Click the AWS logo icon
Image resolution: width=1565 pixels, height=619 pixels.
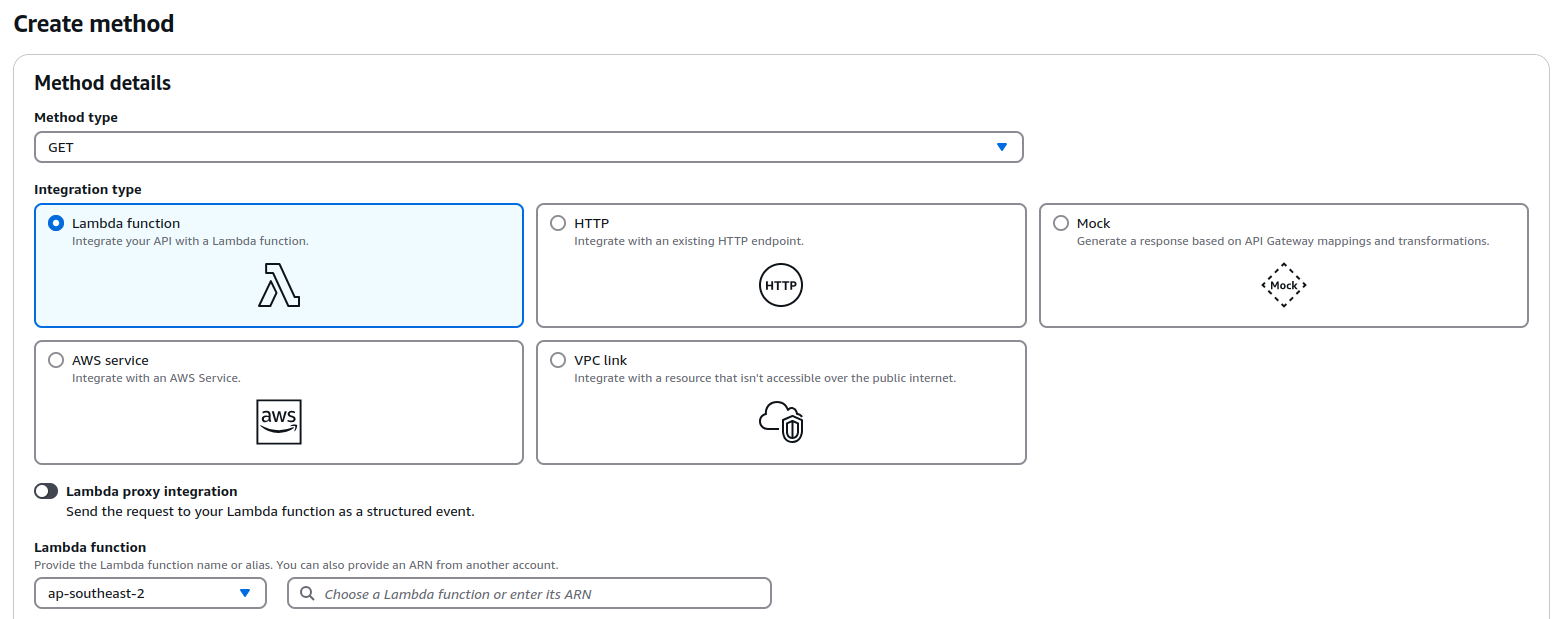coord(279,422)
